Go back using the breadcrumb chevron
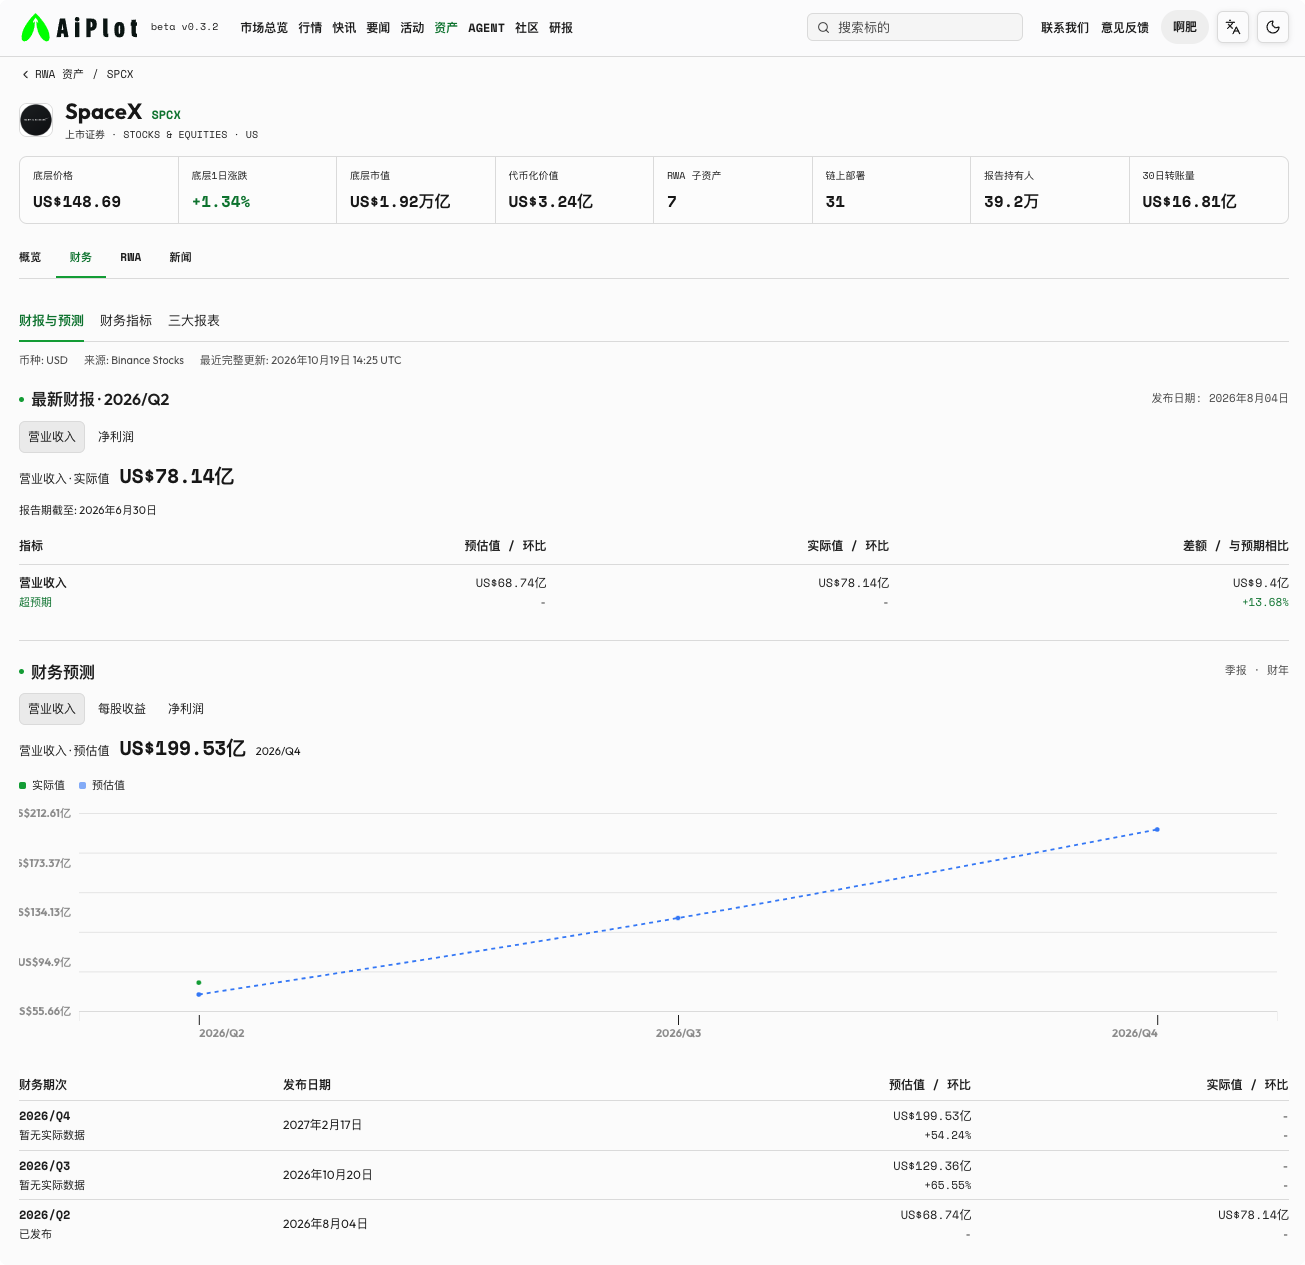The image size is (1305, 1265). click(25, 74)
